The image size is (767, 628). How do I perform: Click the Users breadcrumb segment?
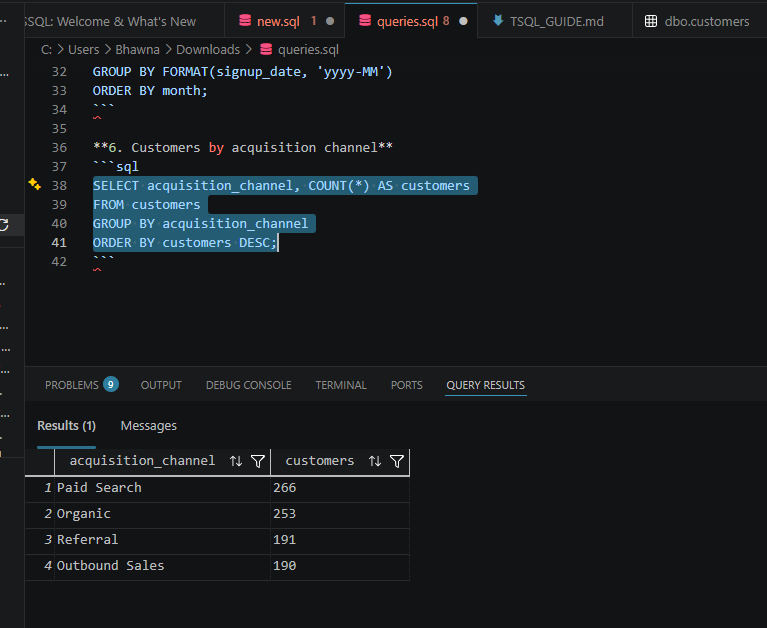83,49
